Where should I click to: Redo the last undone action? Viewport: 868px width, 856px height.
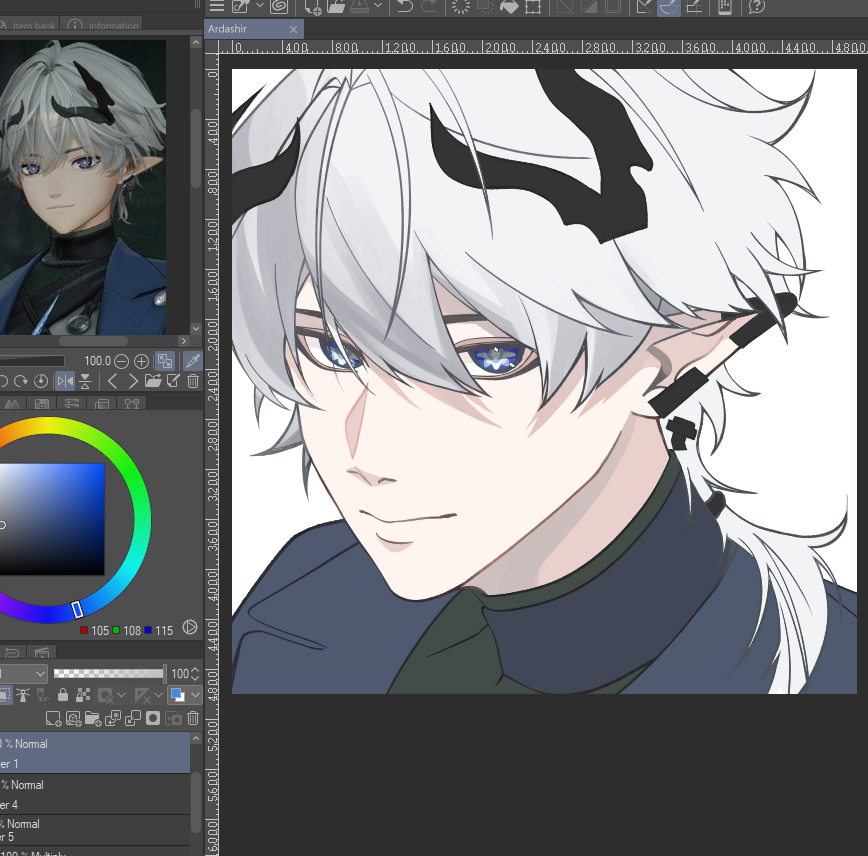428,6
